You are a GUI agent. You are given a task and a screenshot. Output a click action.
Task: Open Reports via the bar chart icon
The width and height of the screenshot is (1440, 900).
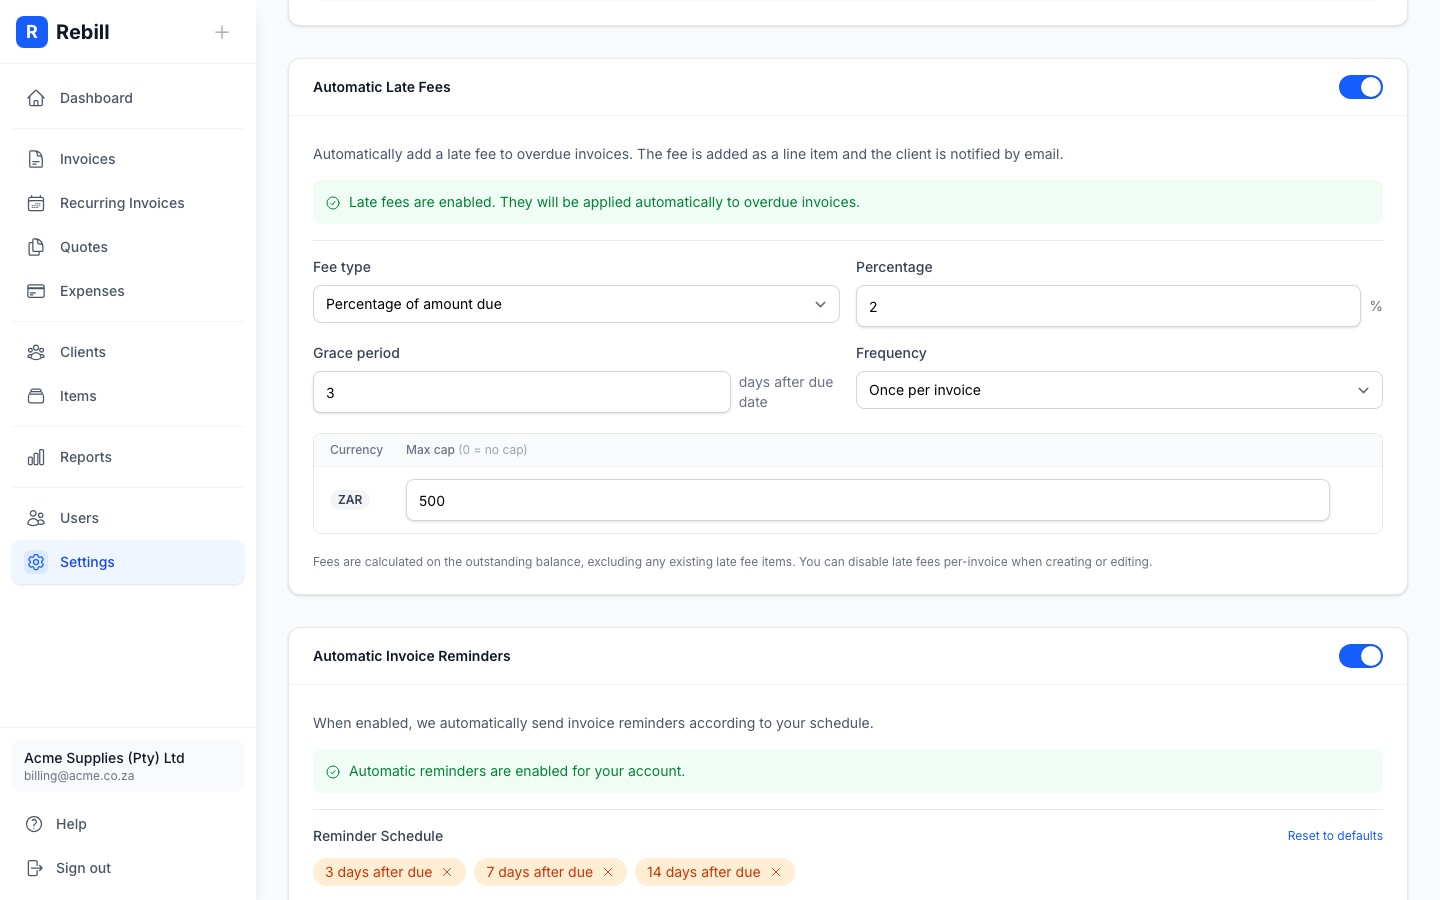tap(36, 457)
